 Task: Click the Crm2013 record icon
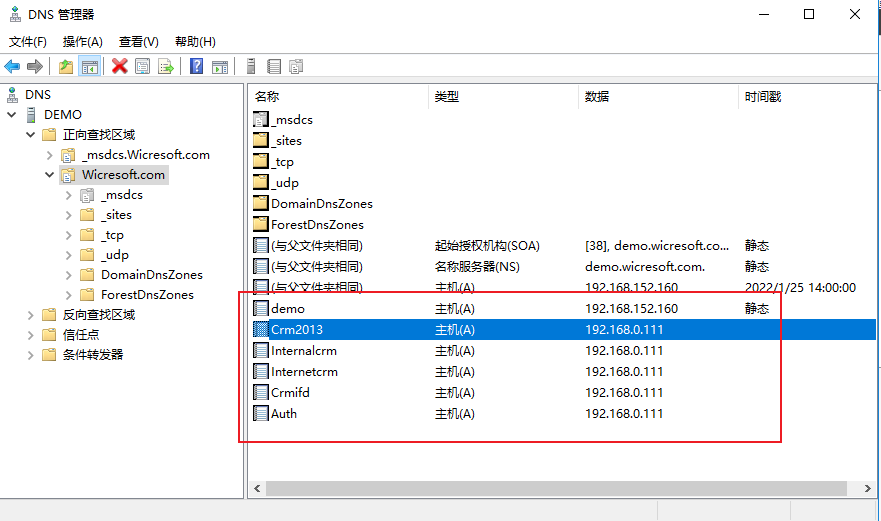[261, 329]
